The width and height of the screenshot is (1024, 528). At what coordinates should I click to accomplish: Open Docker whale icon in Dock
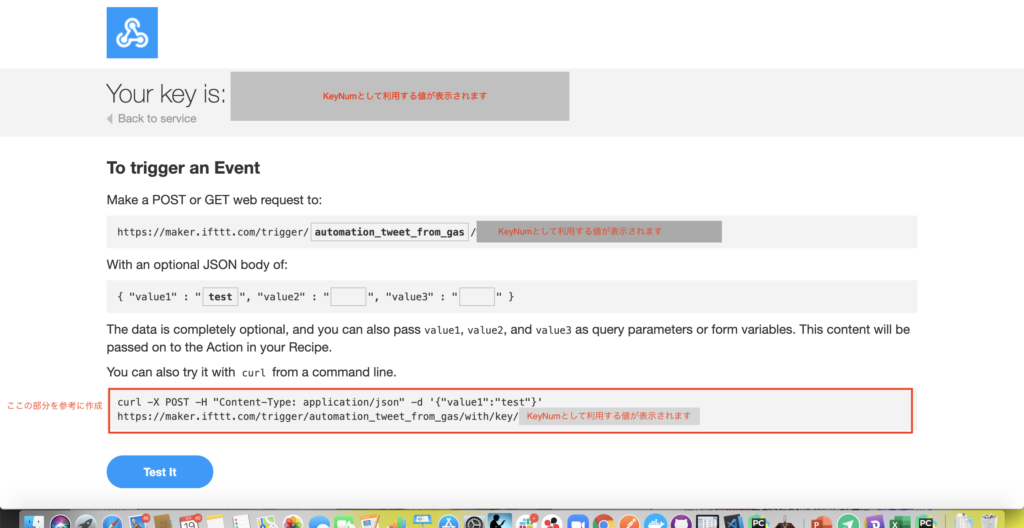pyautogui.click(x=656, y=521)
